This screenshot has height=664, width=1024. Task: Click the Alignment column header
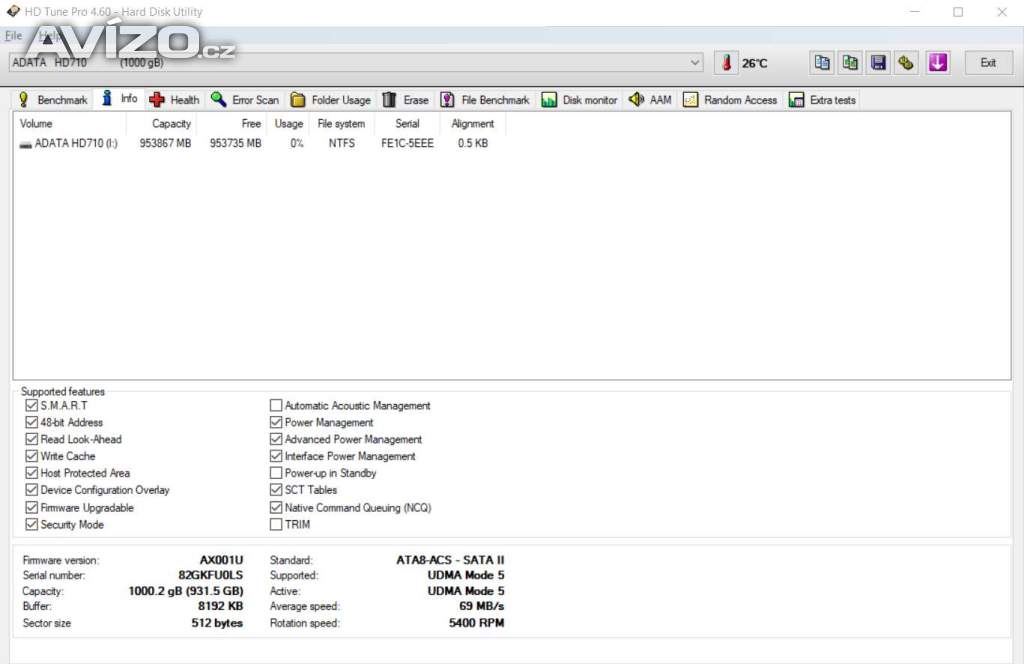pos(473,123)
